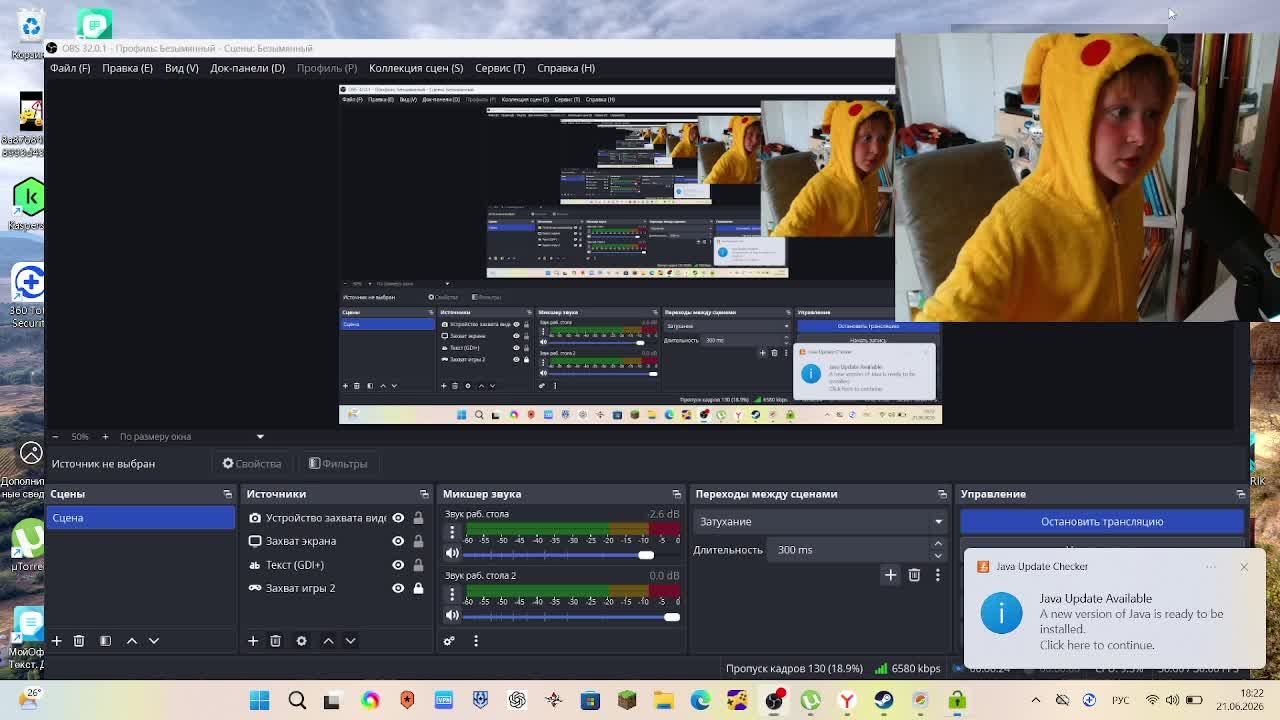This screenshot has height=720, width=1280.
Task: Open audio mixer menu three-dot icon
Action: [x=476, y=641]
